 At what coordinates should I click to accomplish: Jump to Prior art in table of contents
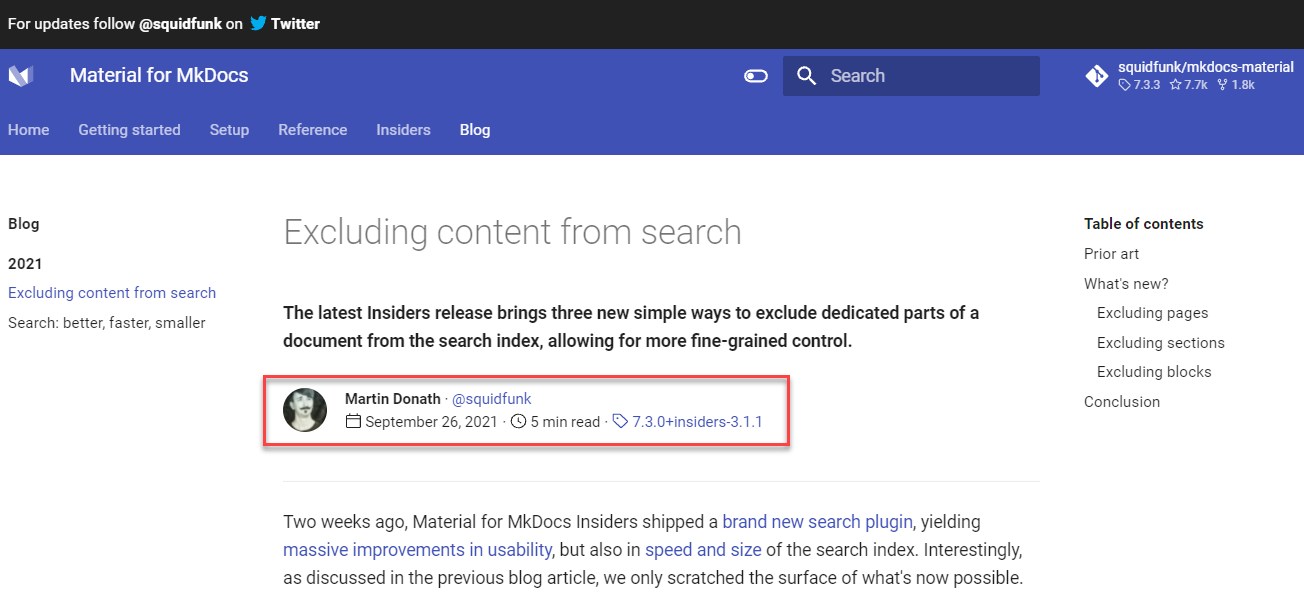click(x=1112, y=254)
